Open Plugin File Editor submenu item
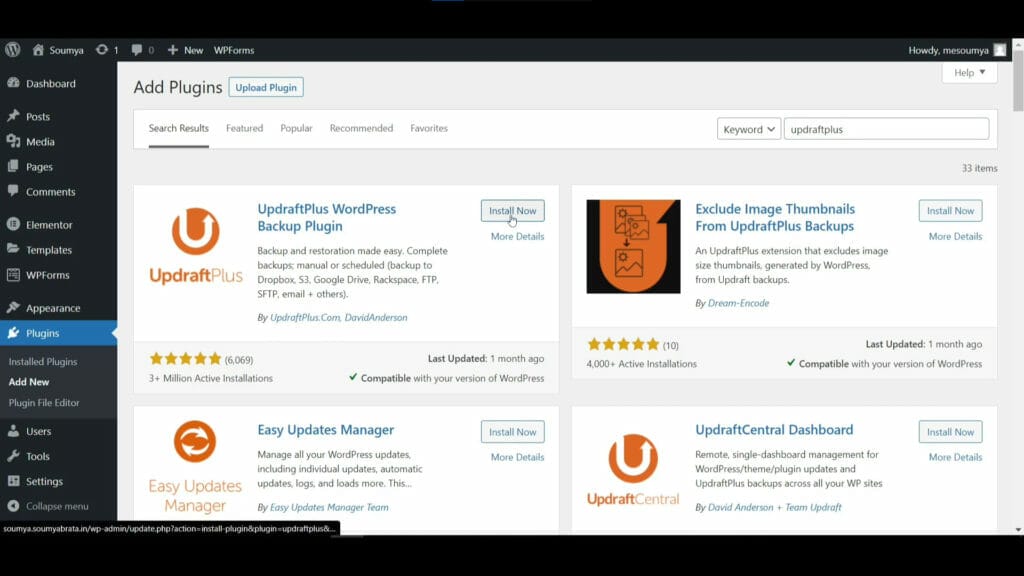1024x576 pixels. point(44,402)
